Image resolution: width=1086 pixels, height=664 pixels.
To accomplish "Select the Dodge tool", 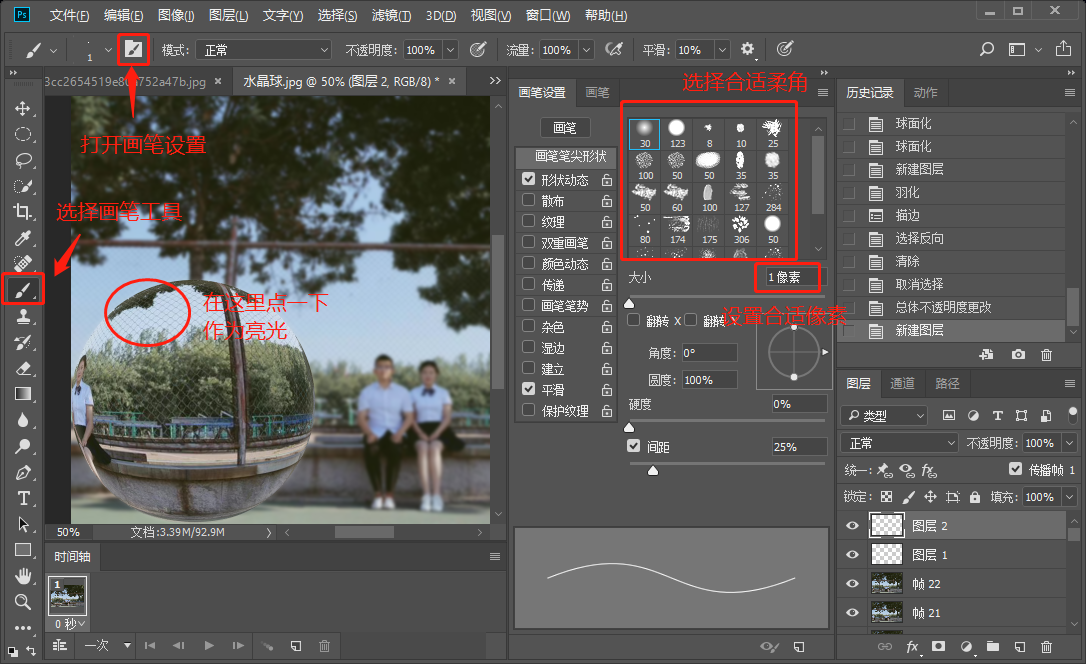I will click(23, 447).
